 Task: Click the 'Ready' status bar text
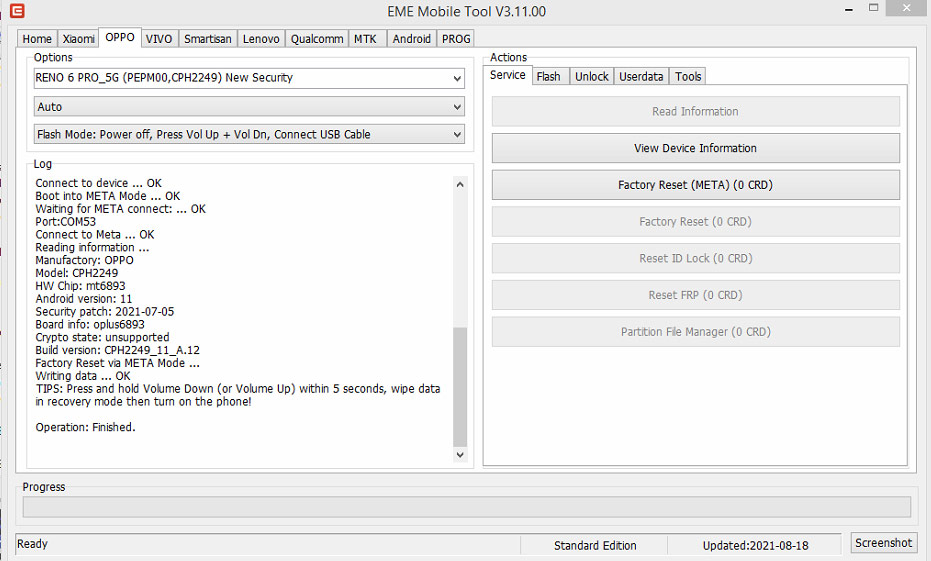(x=32, y=544)
